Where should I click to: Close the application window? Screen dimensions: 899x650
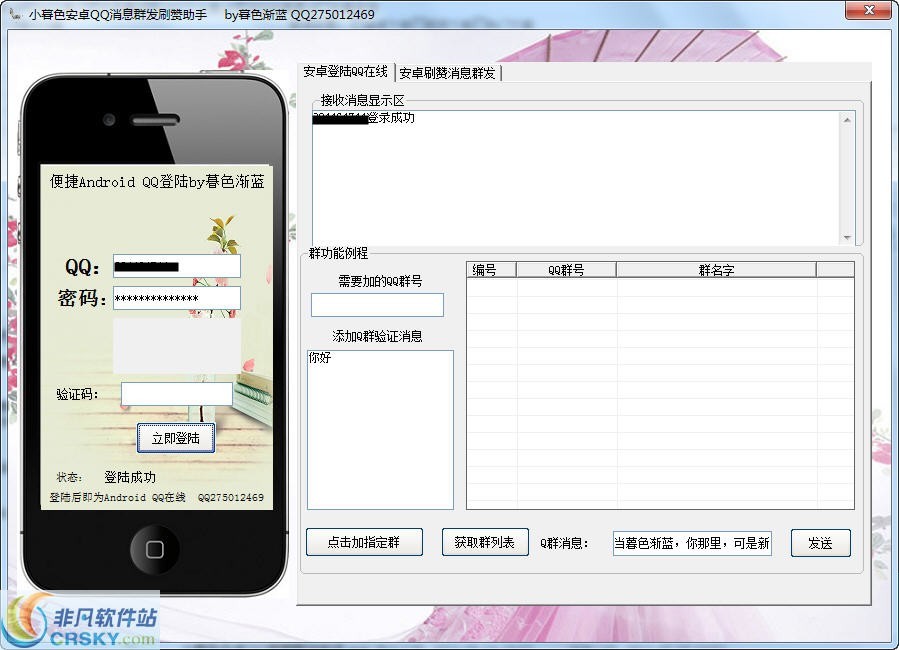point(869,10)
